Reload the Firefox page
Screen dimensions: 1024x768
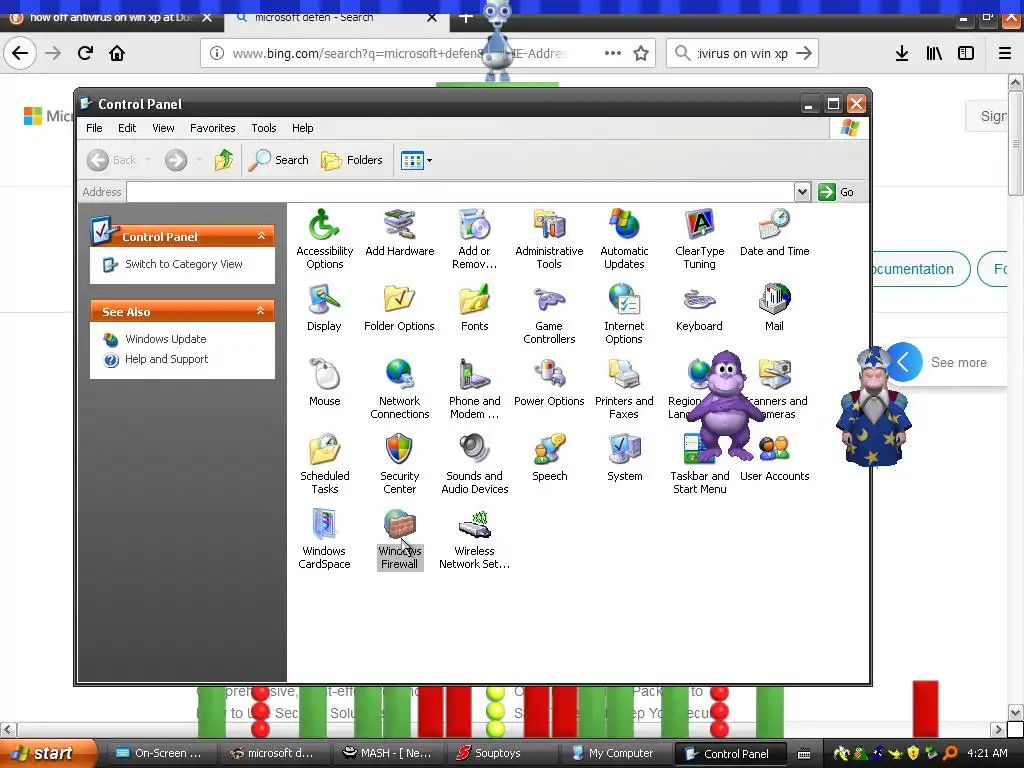pos(85,53)
